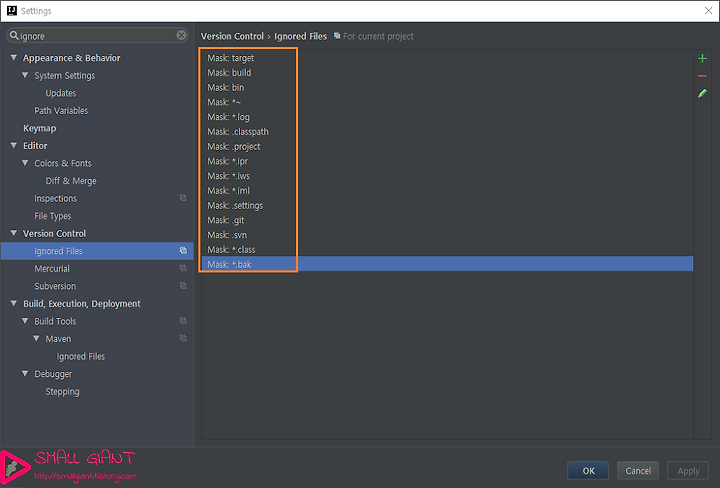Select the 'Mask: .project' entry

click(x=447, y=146)
